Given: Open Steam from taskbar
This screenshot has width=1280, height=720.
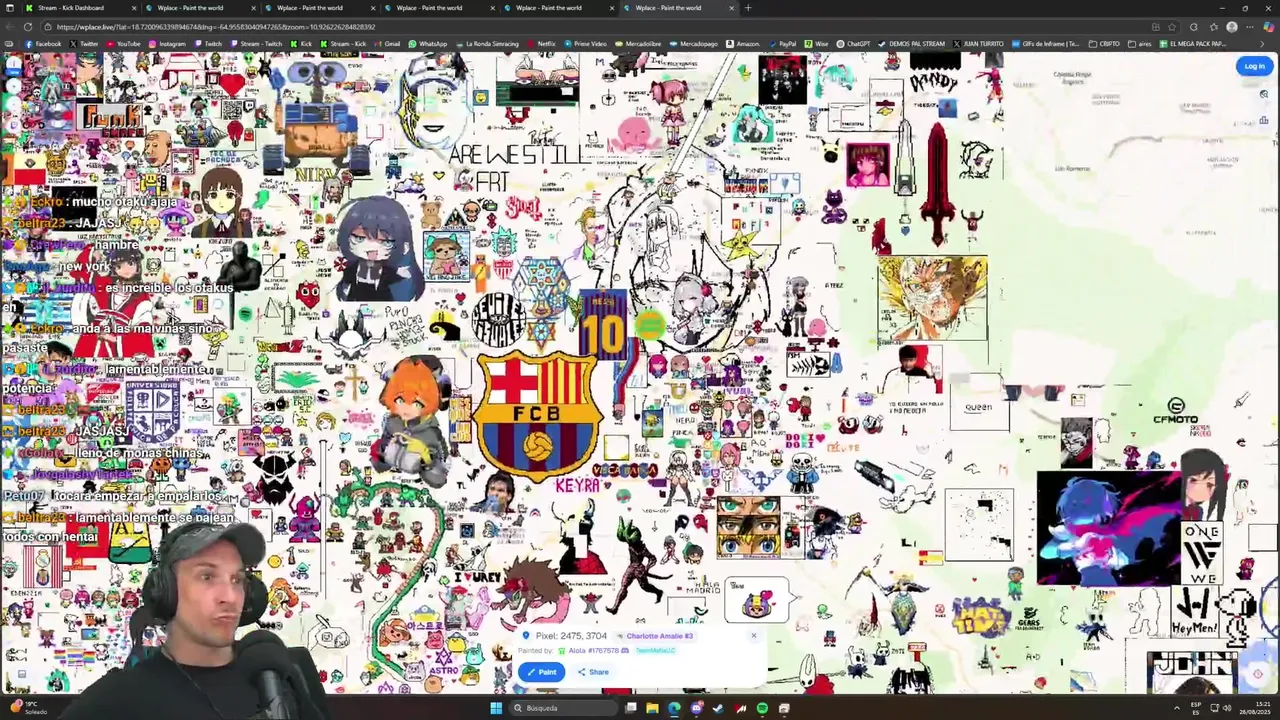Looking at the screenshot, I should pyautogui.click(x=717, y=708).
